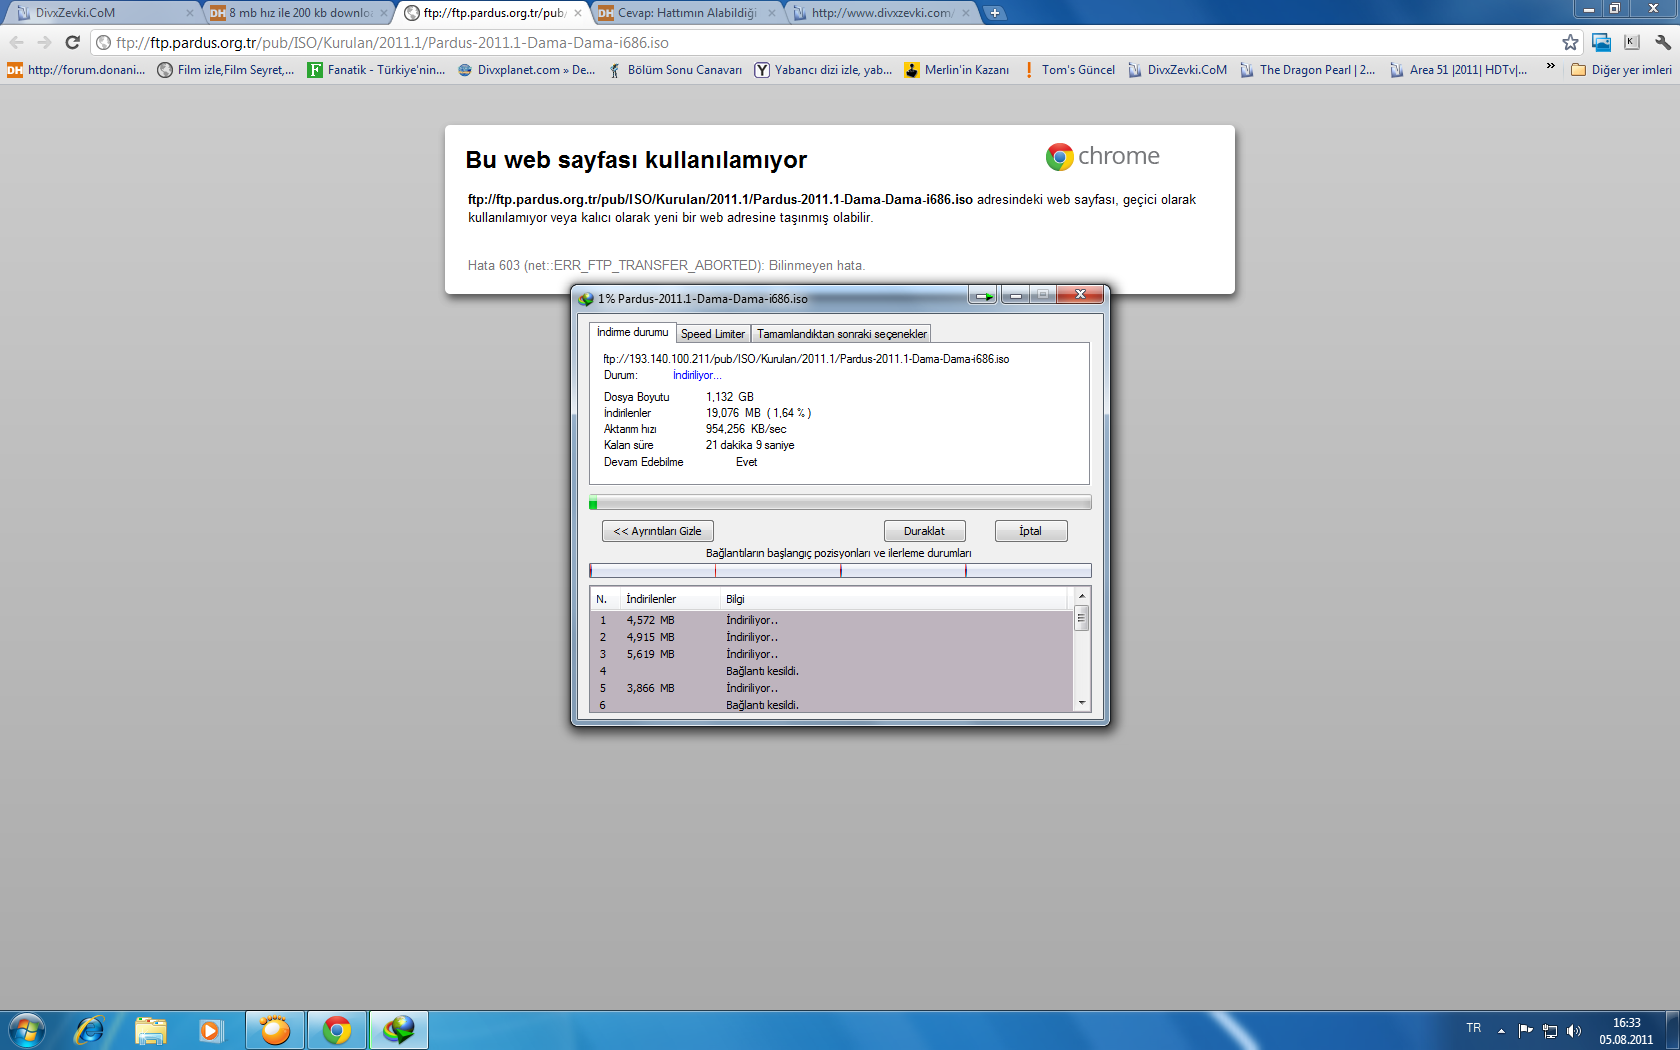This screenshot has height=1050, width=1680.
Task: Open the Merlin'in Kazanı bookmark
Action: [x=957, y=70]
